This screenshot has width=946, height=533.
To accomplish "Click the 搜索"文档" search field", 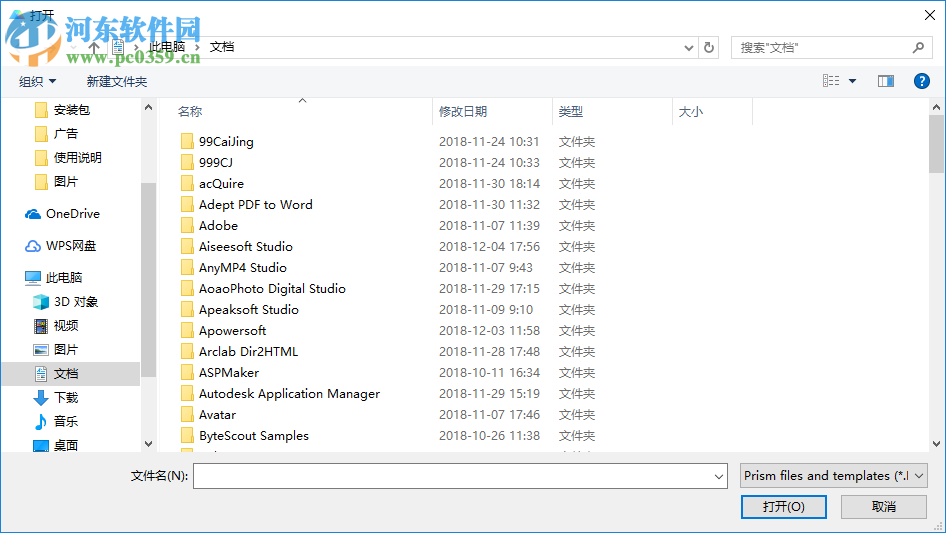I will (x=821, y=48).
